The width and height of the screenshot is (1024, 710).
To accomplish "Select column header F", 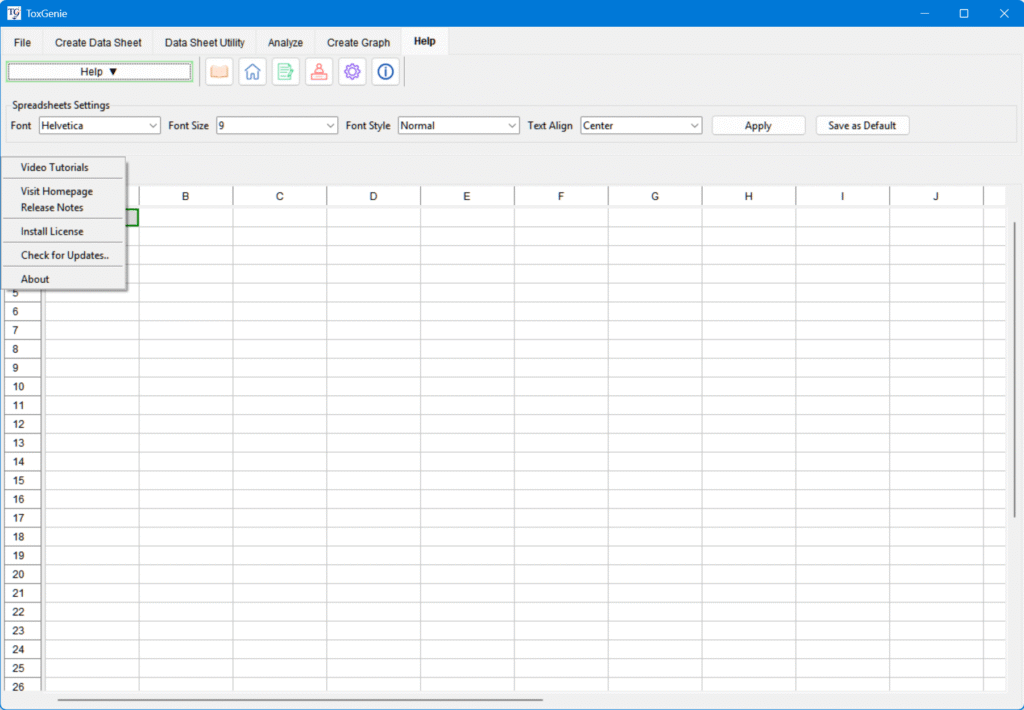I will [x=561, y=196].
